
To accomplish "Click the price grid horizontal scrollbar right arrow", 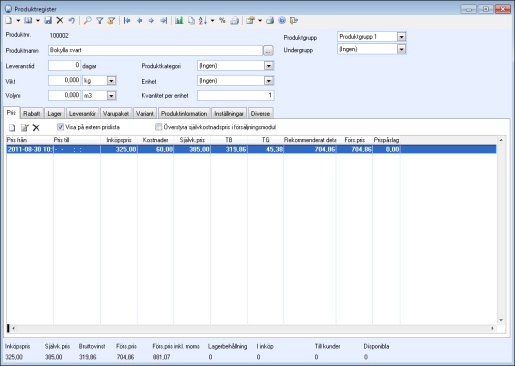I will [x=492, y=328].
